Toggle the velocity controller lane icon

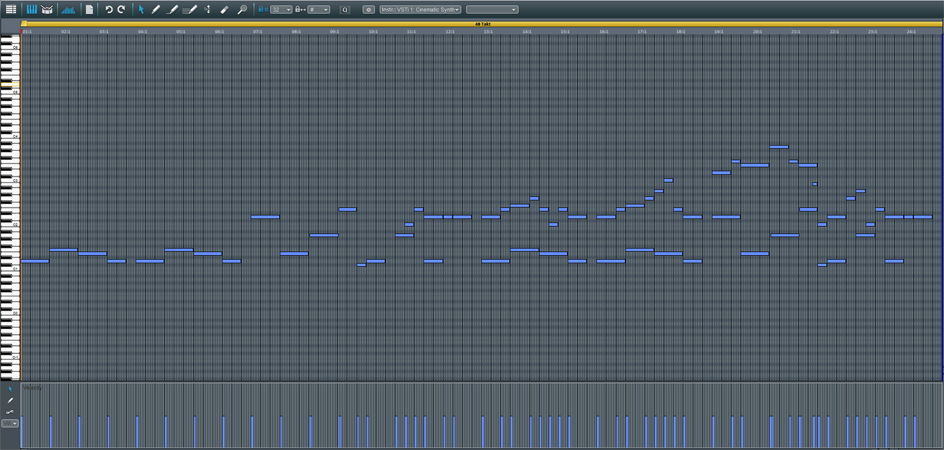pos(69,10)
